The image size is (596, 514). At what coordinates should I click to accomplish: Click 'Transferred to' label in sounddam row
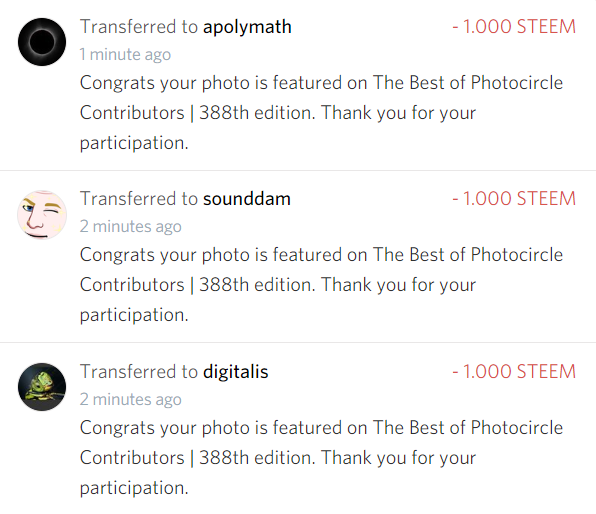[139, 198]
